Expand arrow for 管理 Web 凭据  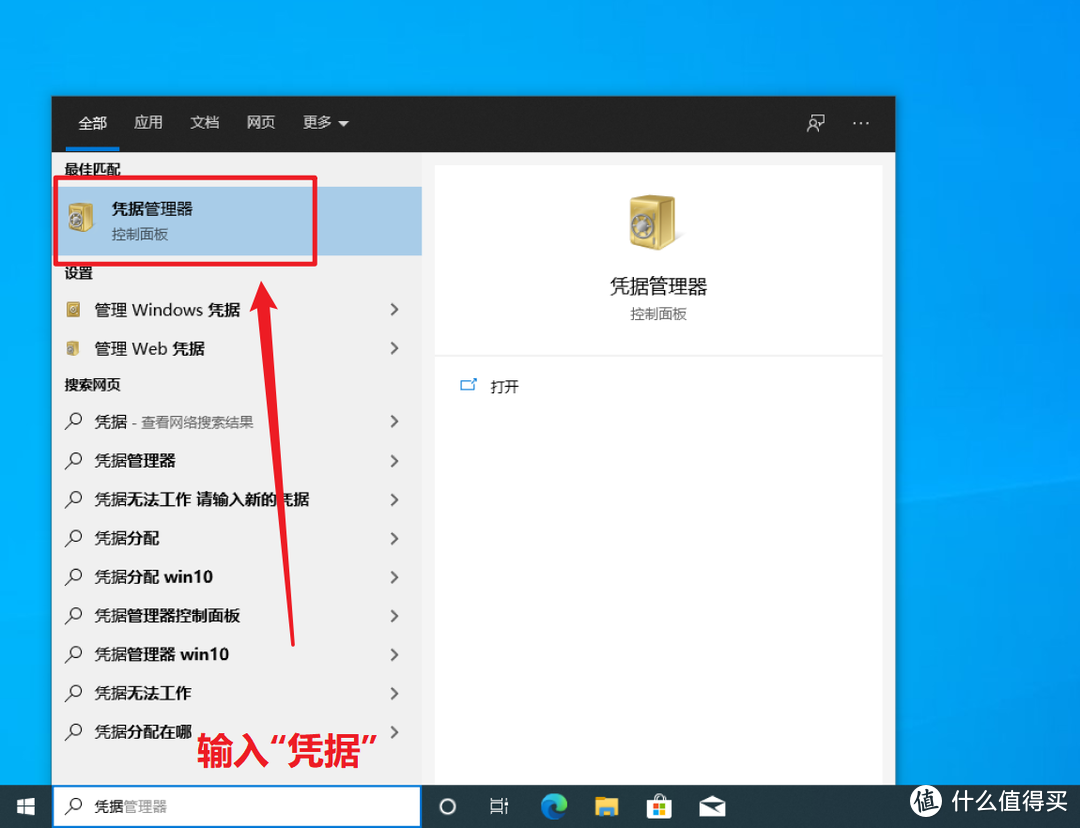[394, 349]
